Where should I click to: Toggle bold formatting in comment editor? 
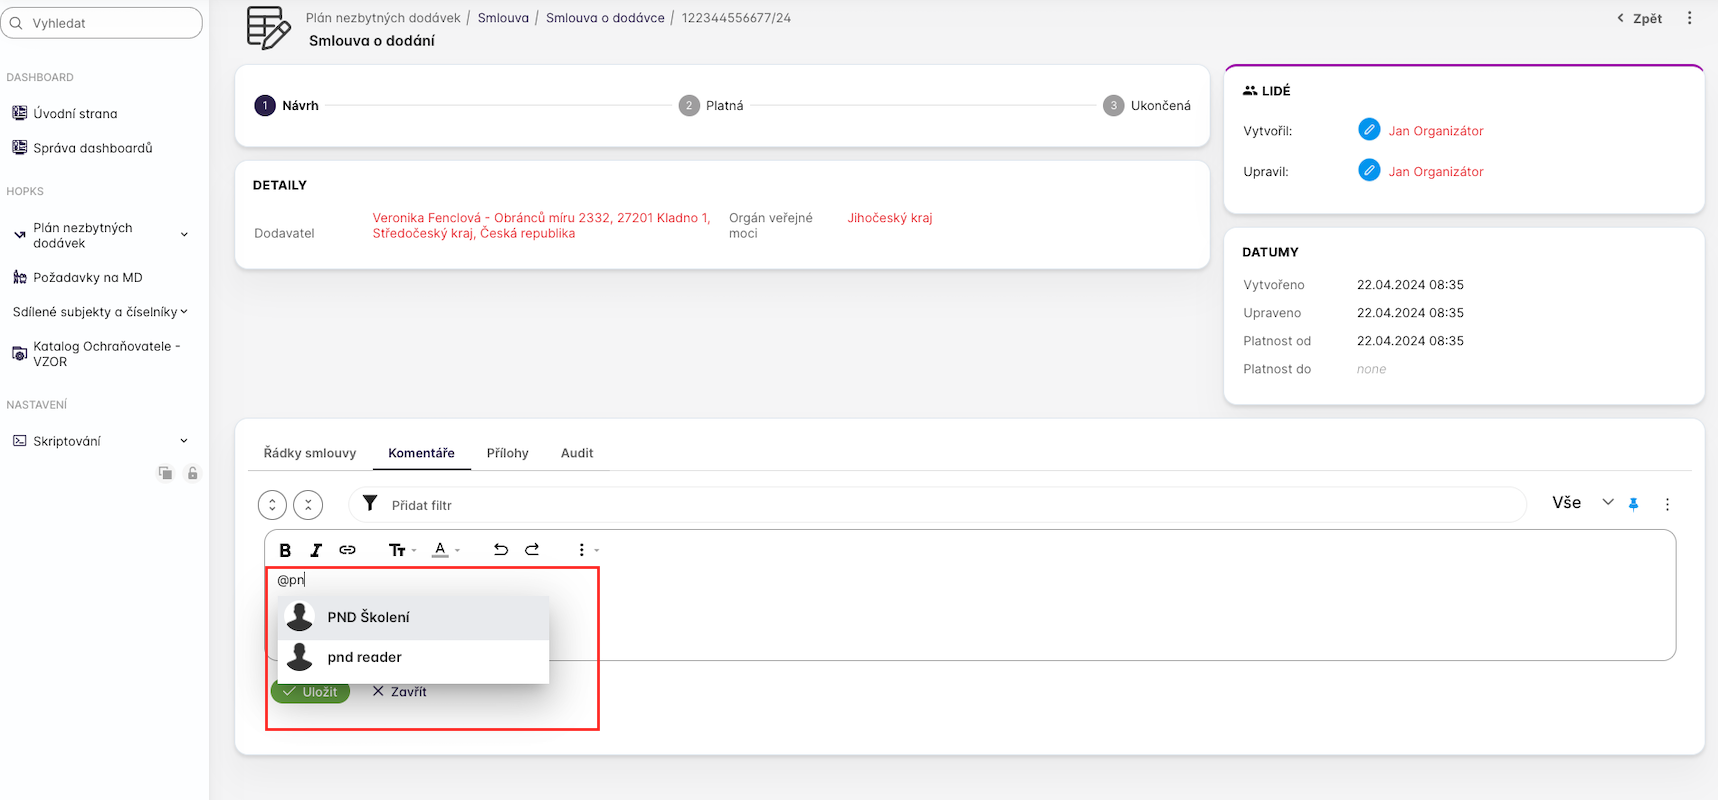pyautogui.click(x=285, y=550)
